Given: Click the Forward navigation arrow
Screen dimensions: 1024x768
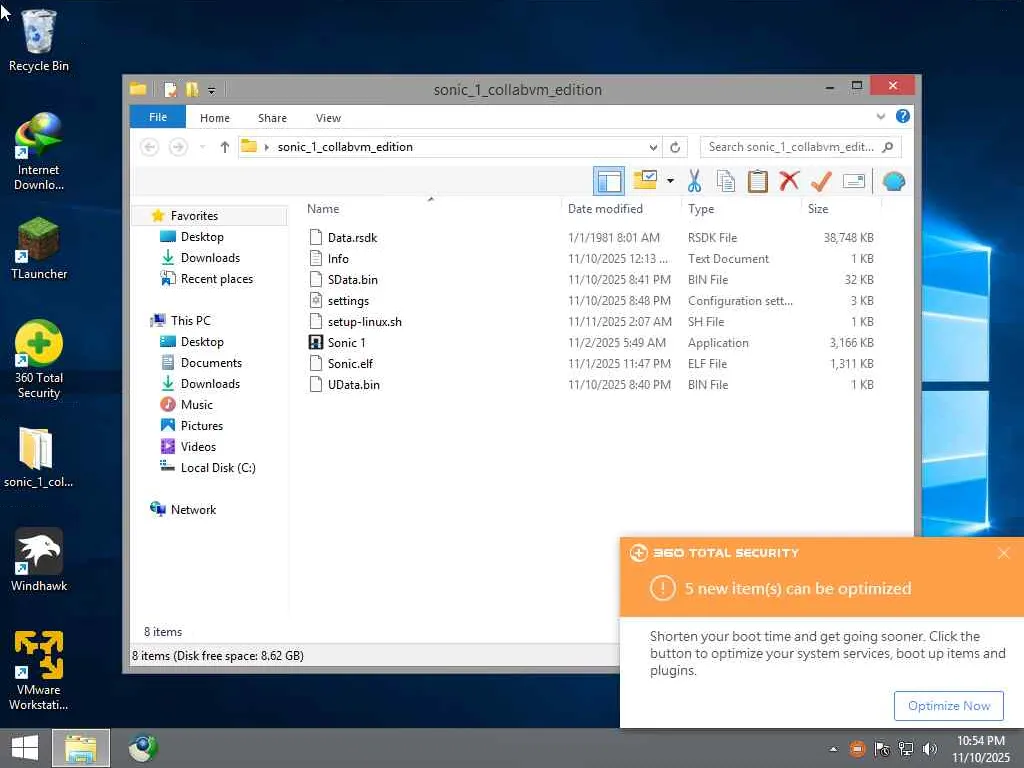Looking at the screenshot, I should (x=178, y=147).
